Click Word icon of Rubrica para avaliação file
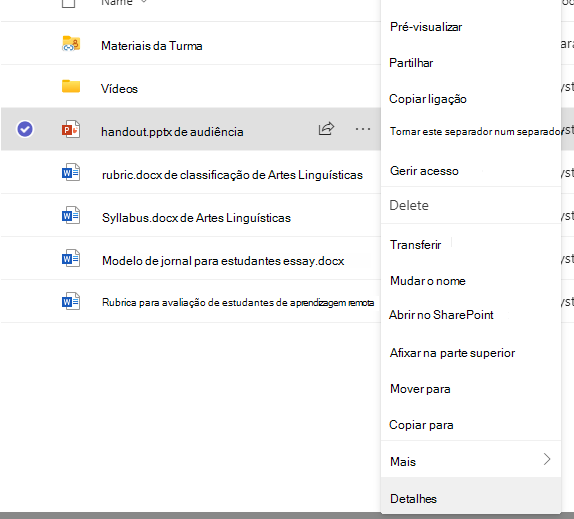574x519 pixels. (71, 301)
